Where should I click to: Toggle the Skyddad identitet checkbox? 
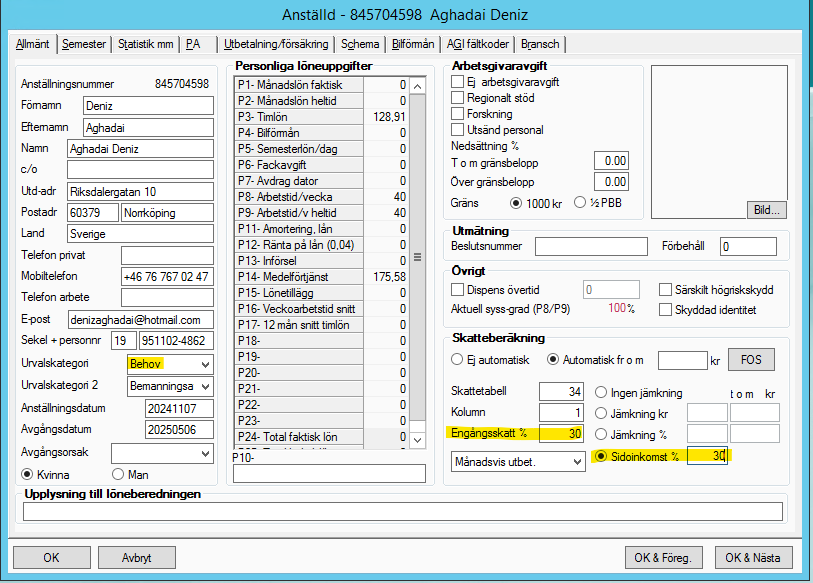[666, 310]
